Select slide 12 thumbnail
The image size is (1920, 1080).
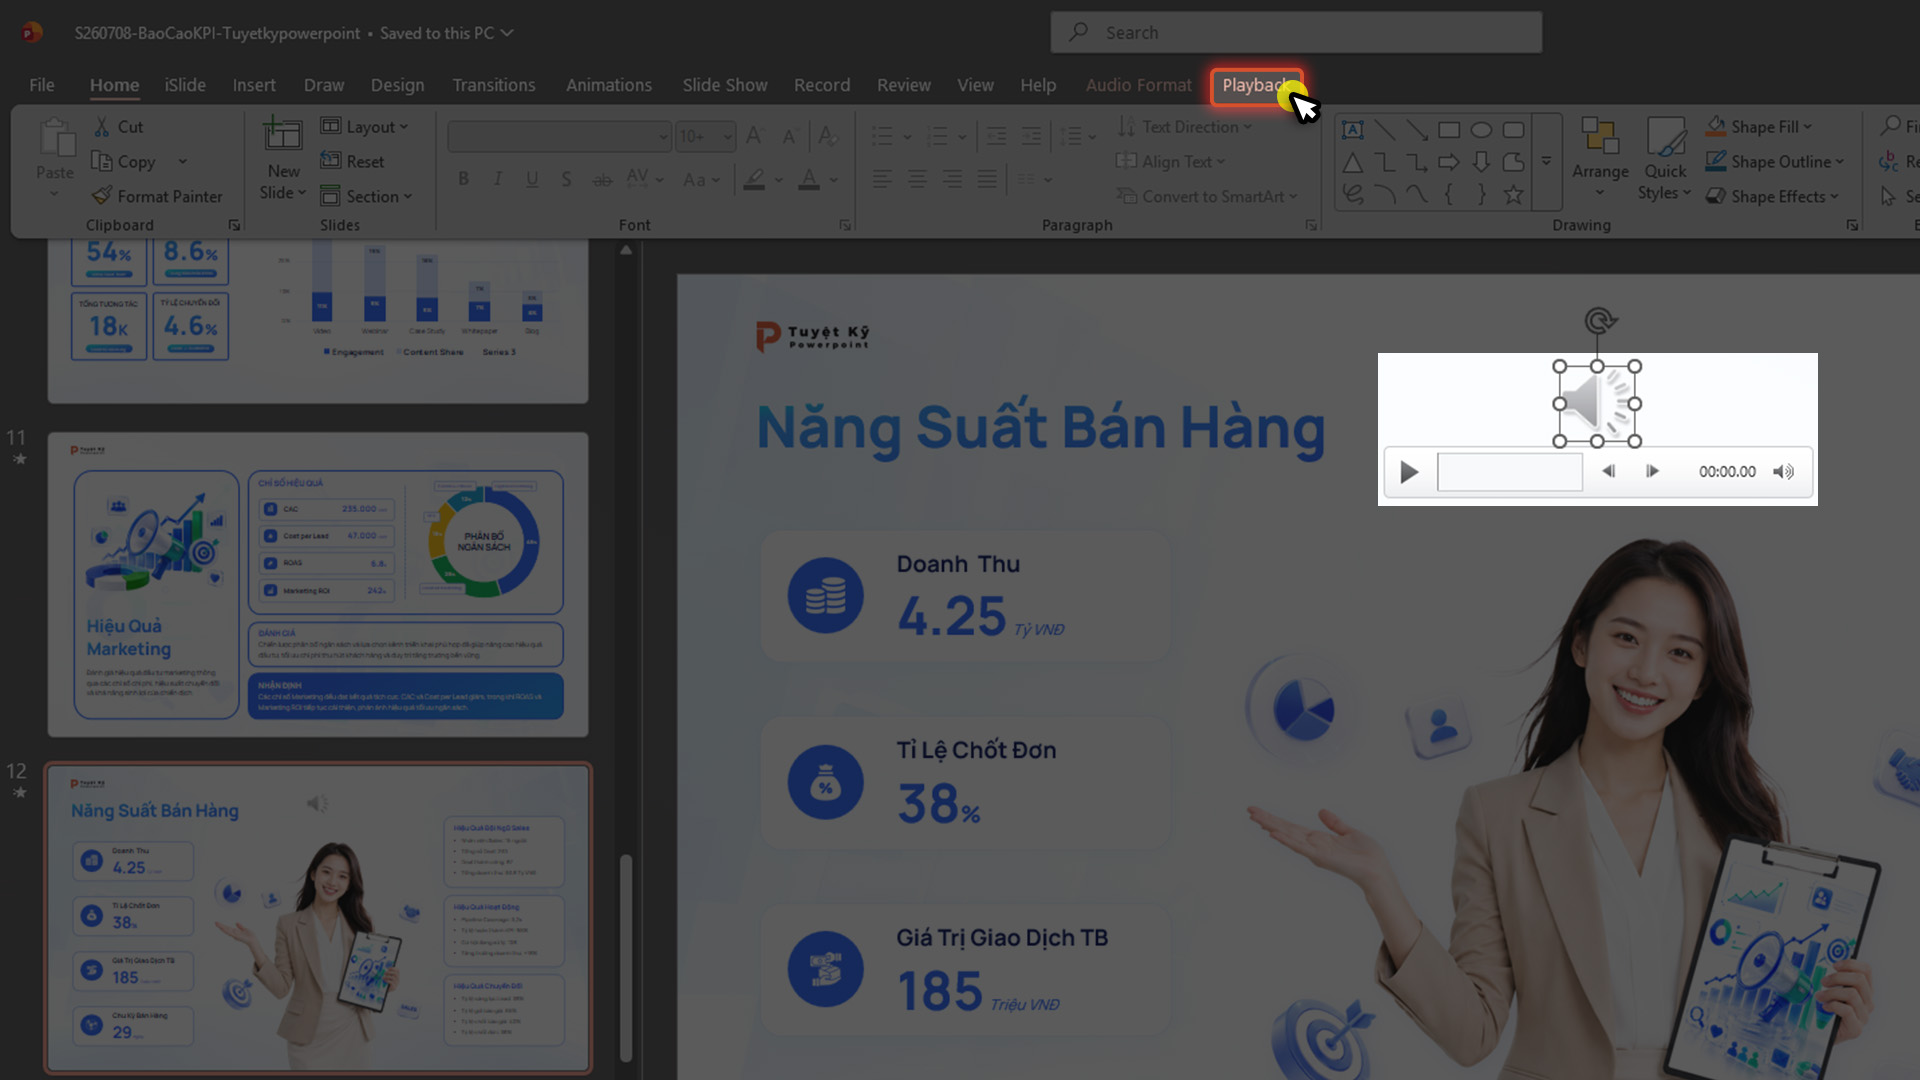[318, 918]
